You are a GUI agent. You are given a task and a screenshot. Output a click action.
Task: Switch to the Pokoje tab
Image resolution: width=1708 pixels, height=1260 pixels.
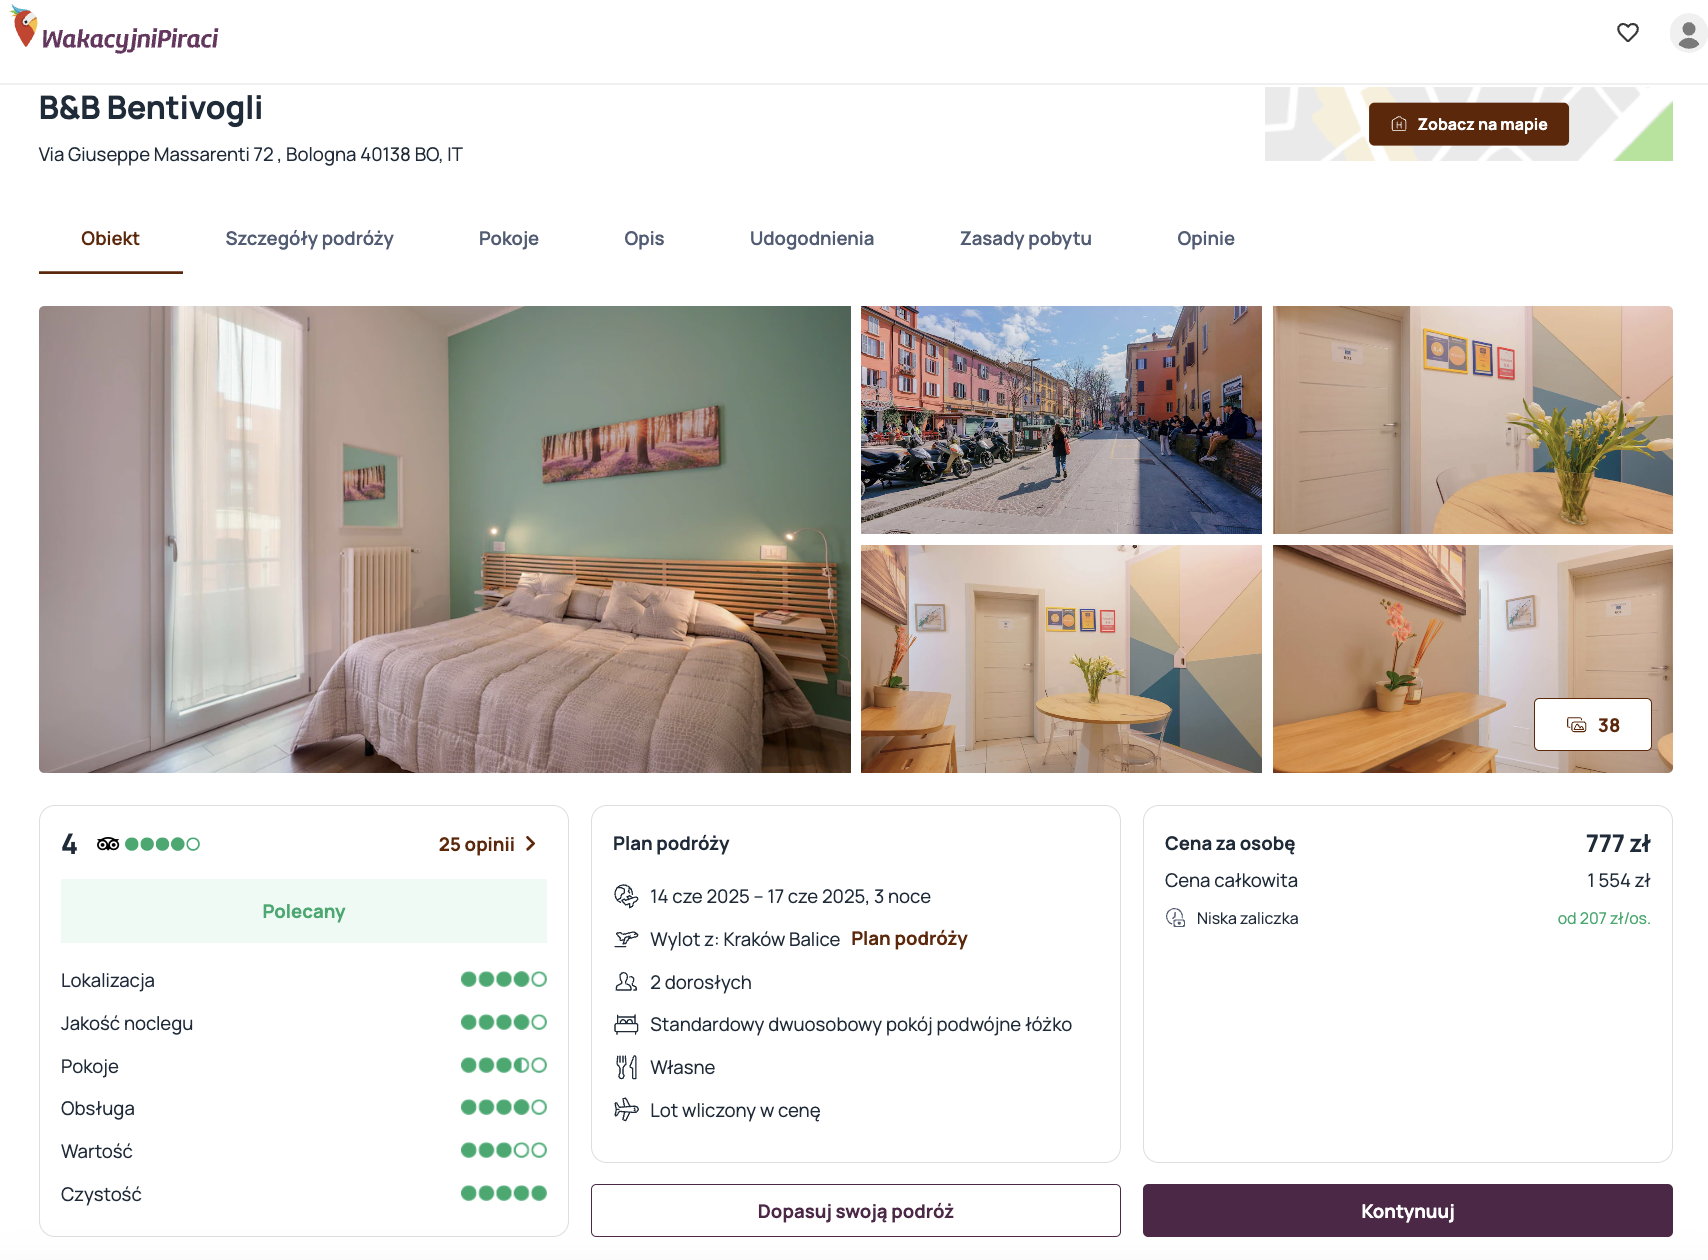[x=509, y=239]
